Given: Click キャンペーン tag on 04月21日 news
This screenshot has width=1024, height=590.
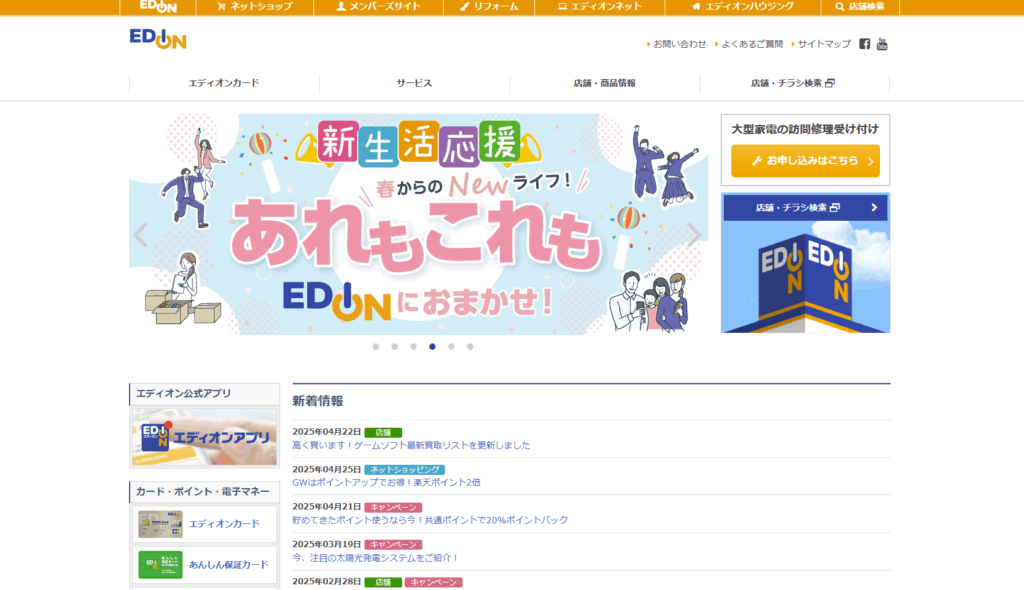Looking at the screenshot, I should 393,508.
